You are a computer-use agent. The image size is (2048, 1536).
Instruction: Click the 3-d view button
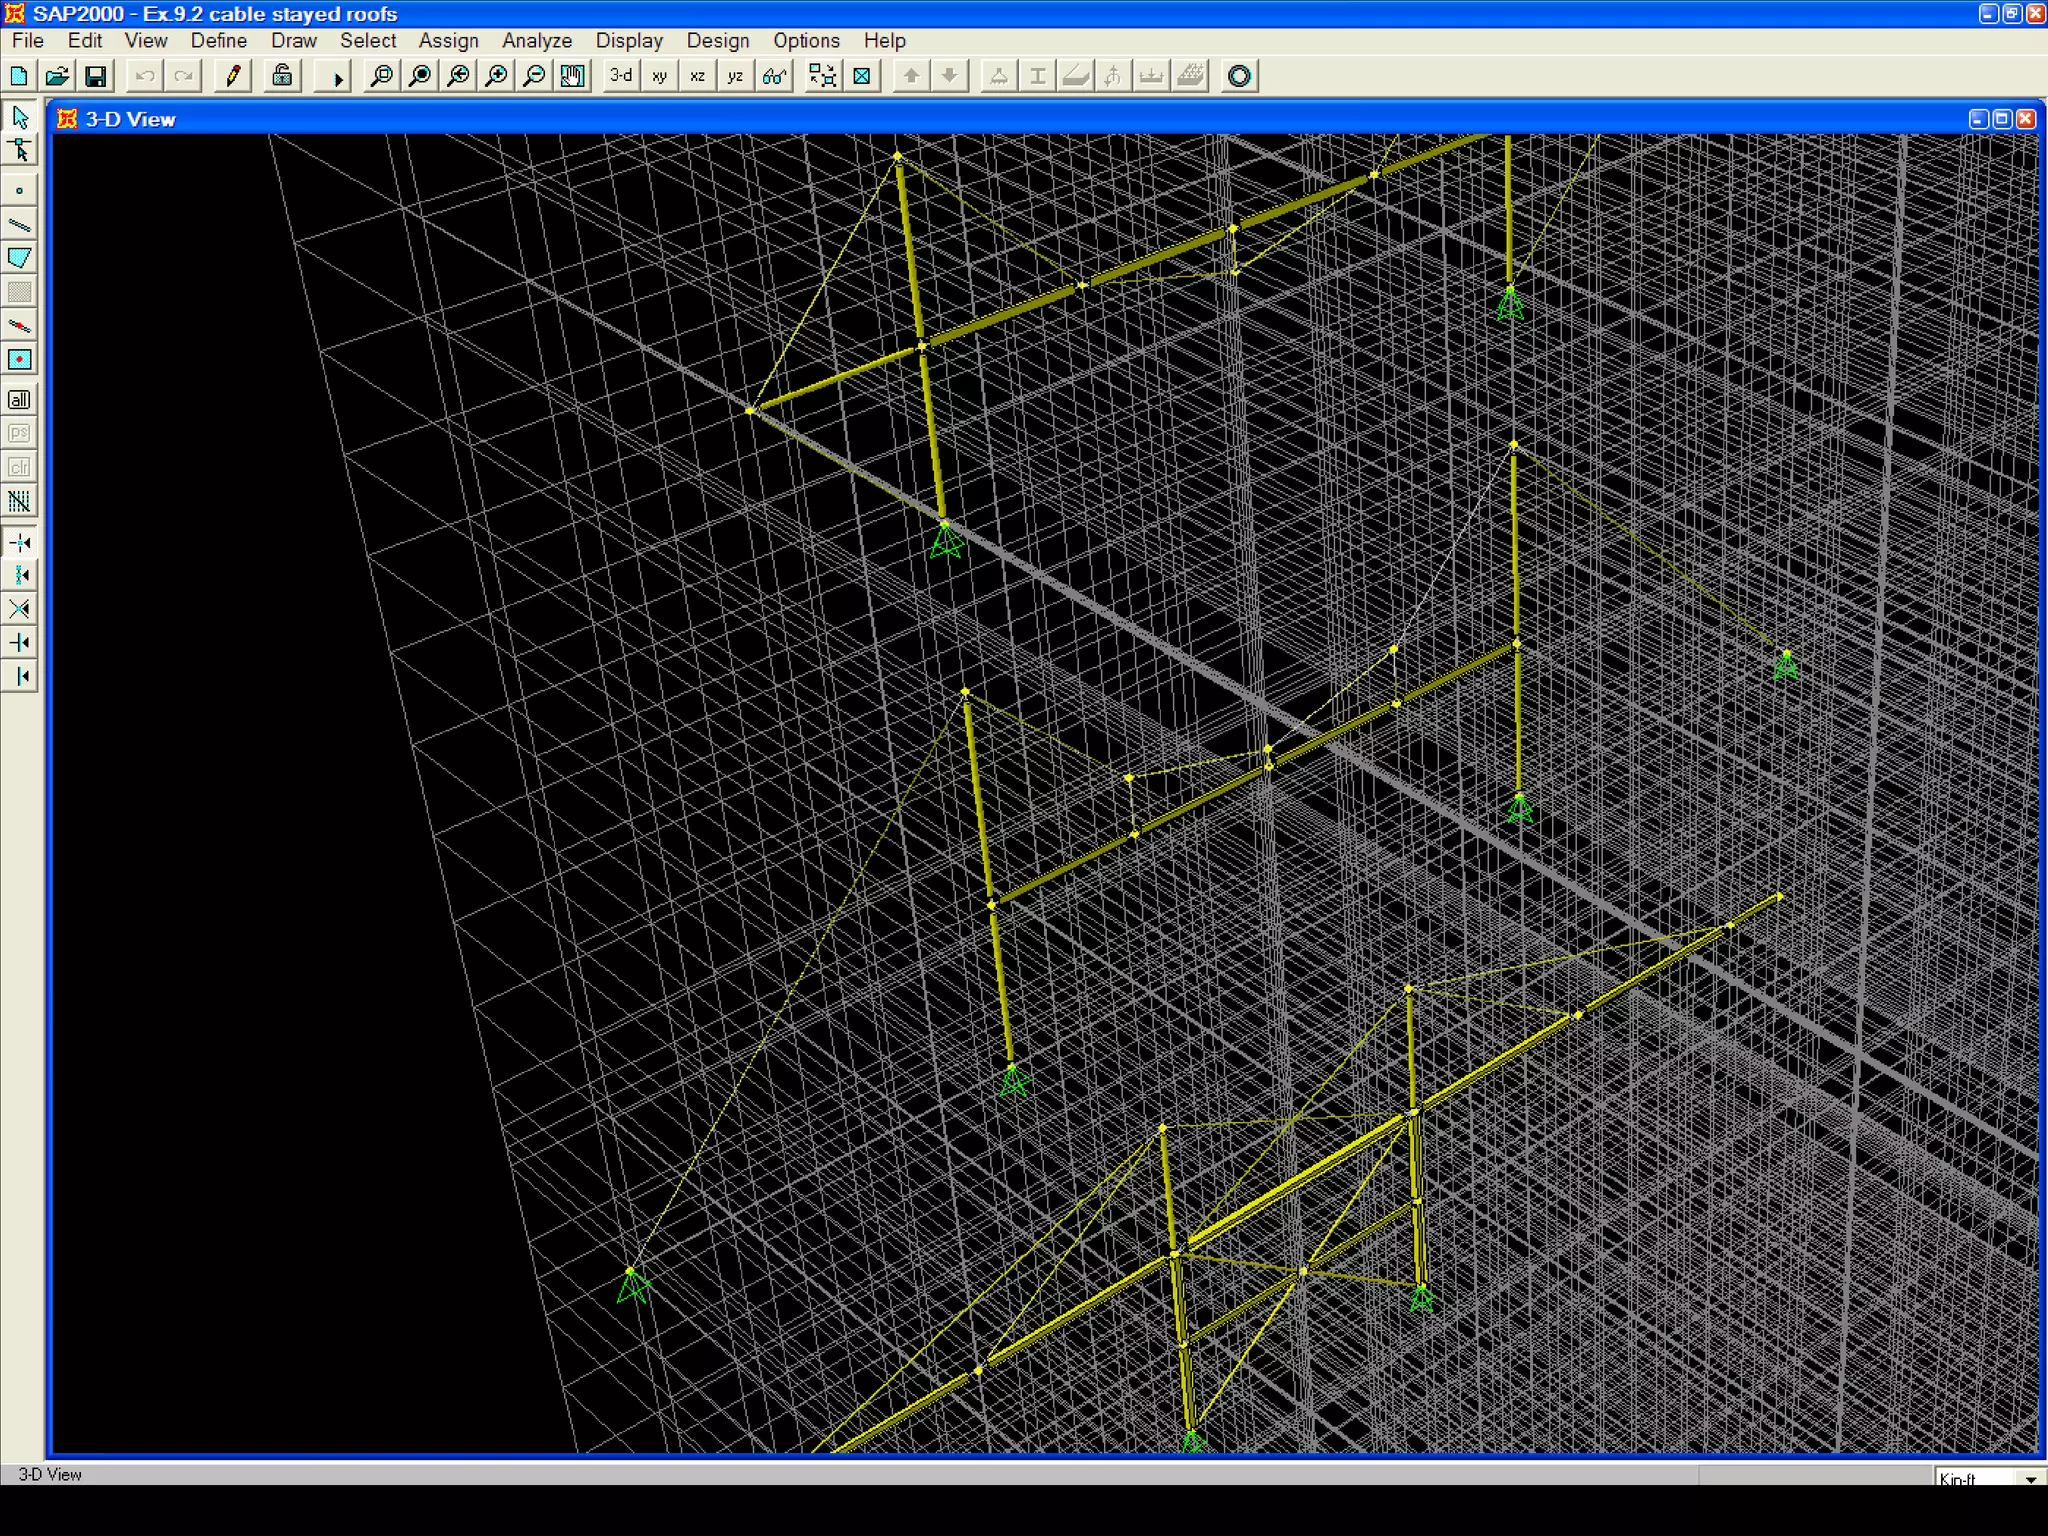621,76
